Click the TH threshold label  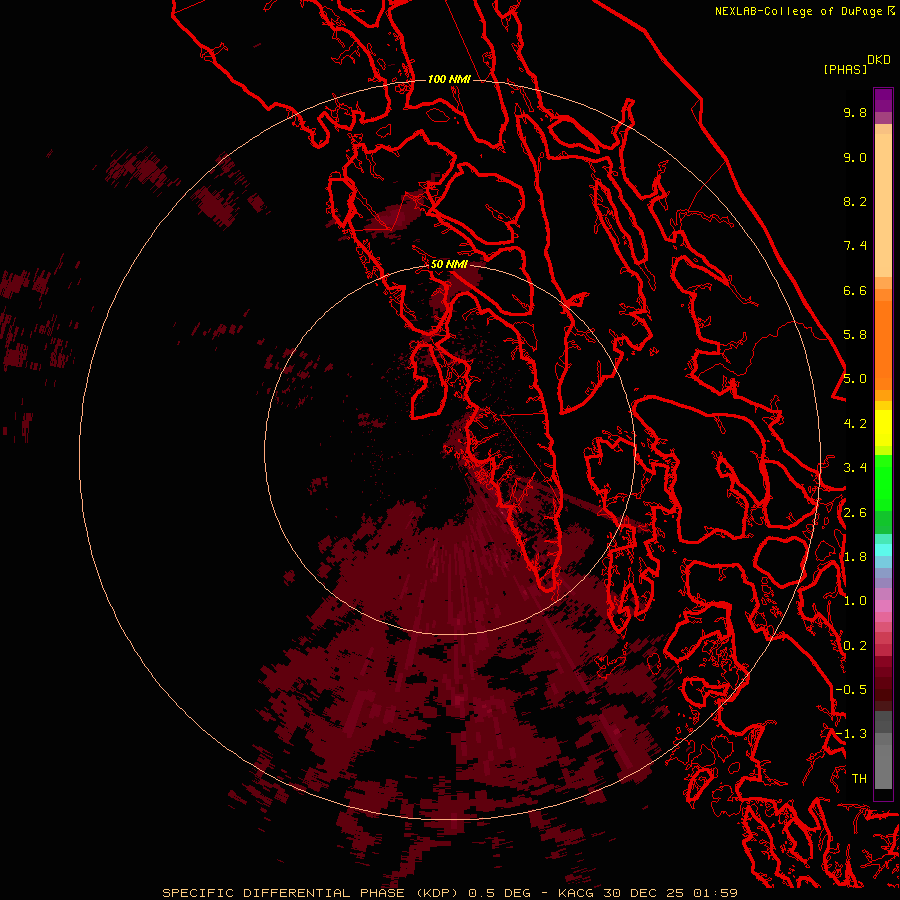pyautogui.click(x=859, y=779)
